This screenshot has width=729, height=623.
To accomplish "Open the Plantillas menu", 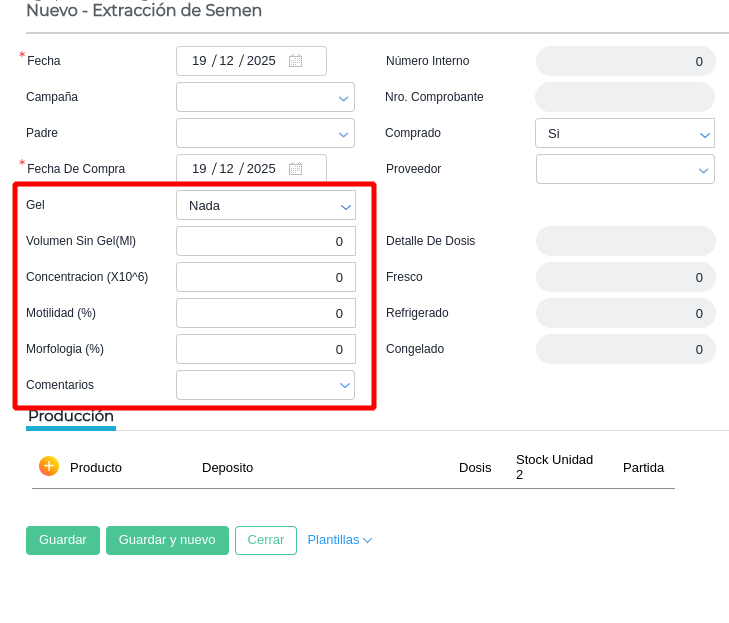I will coord(339,540).
